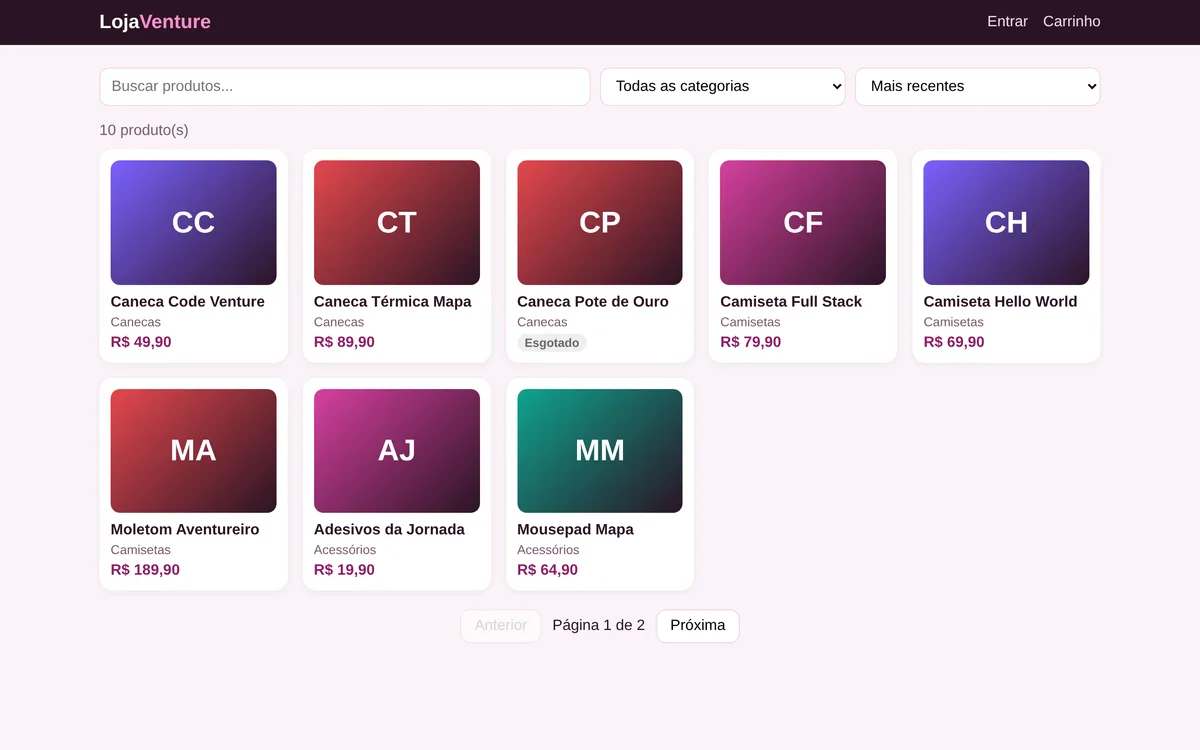This screenshot has height=750, width=1200.
Task: Open the CC Caneca Code Venture thumbnail
Action: [x=193, y=222]
